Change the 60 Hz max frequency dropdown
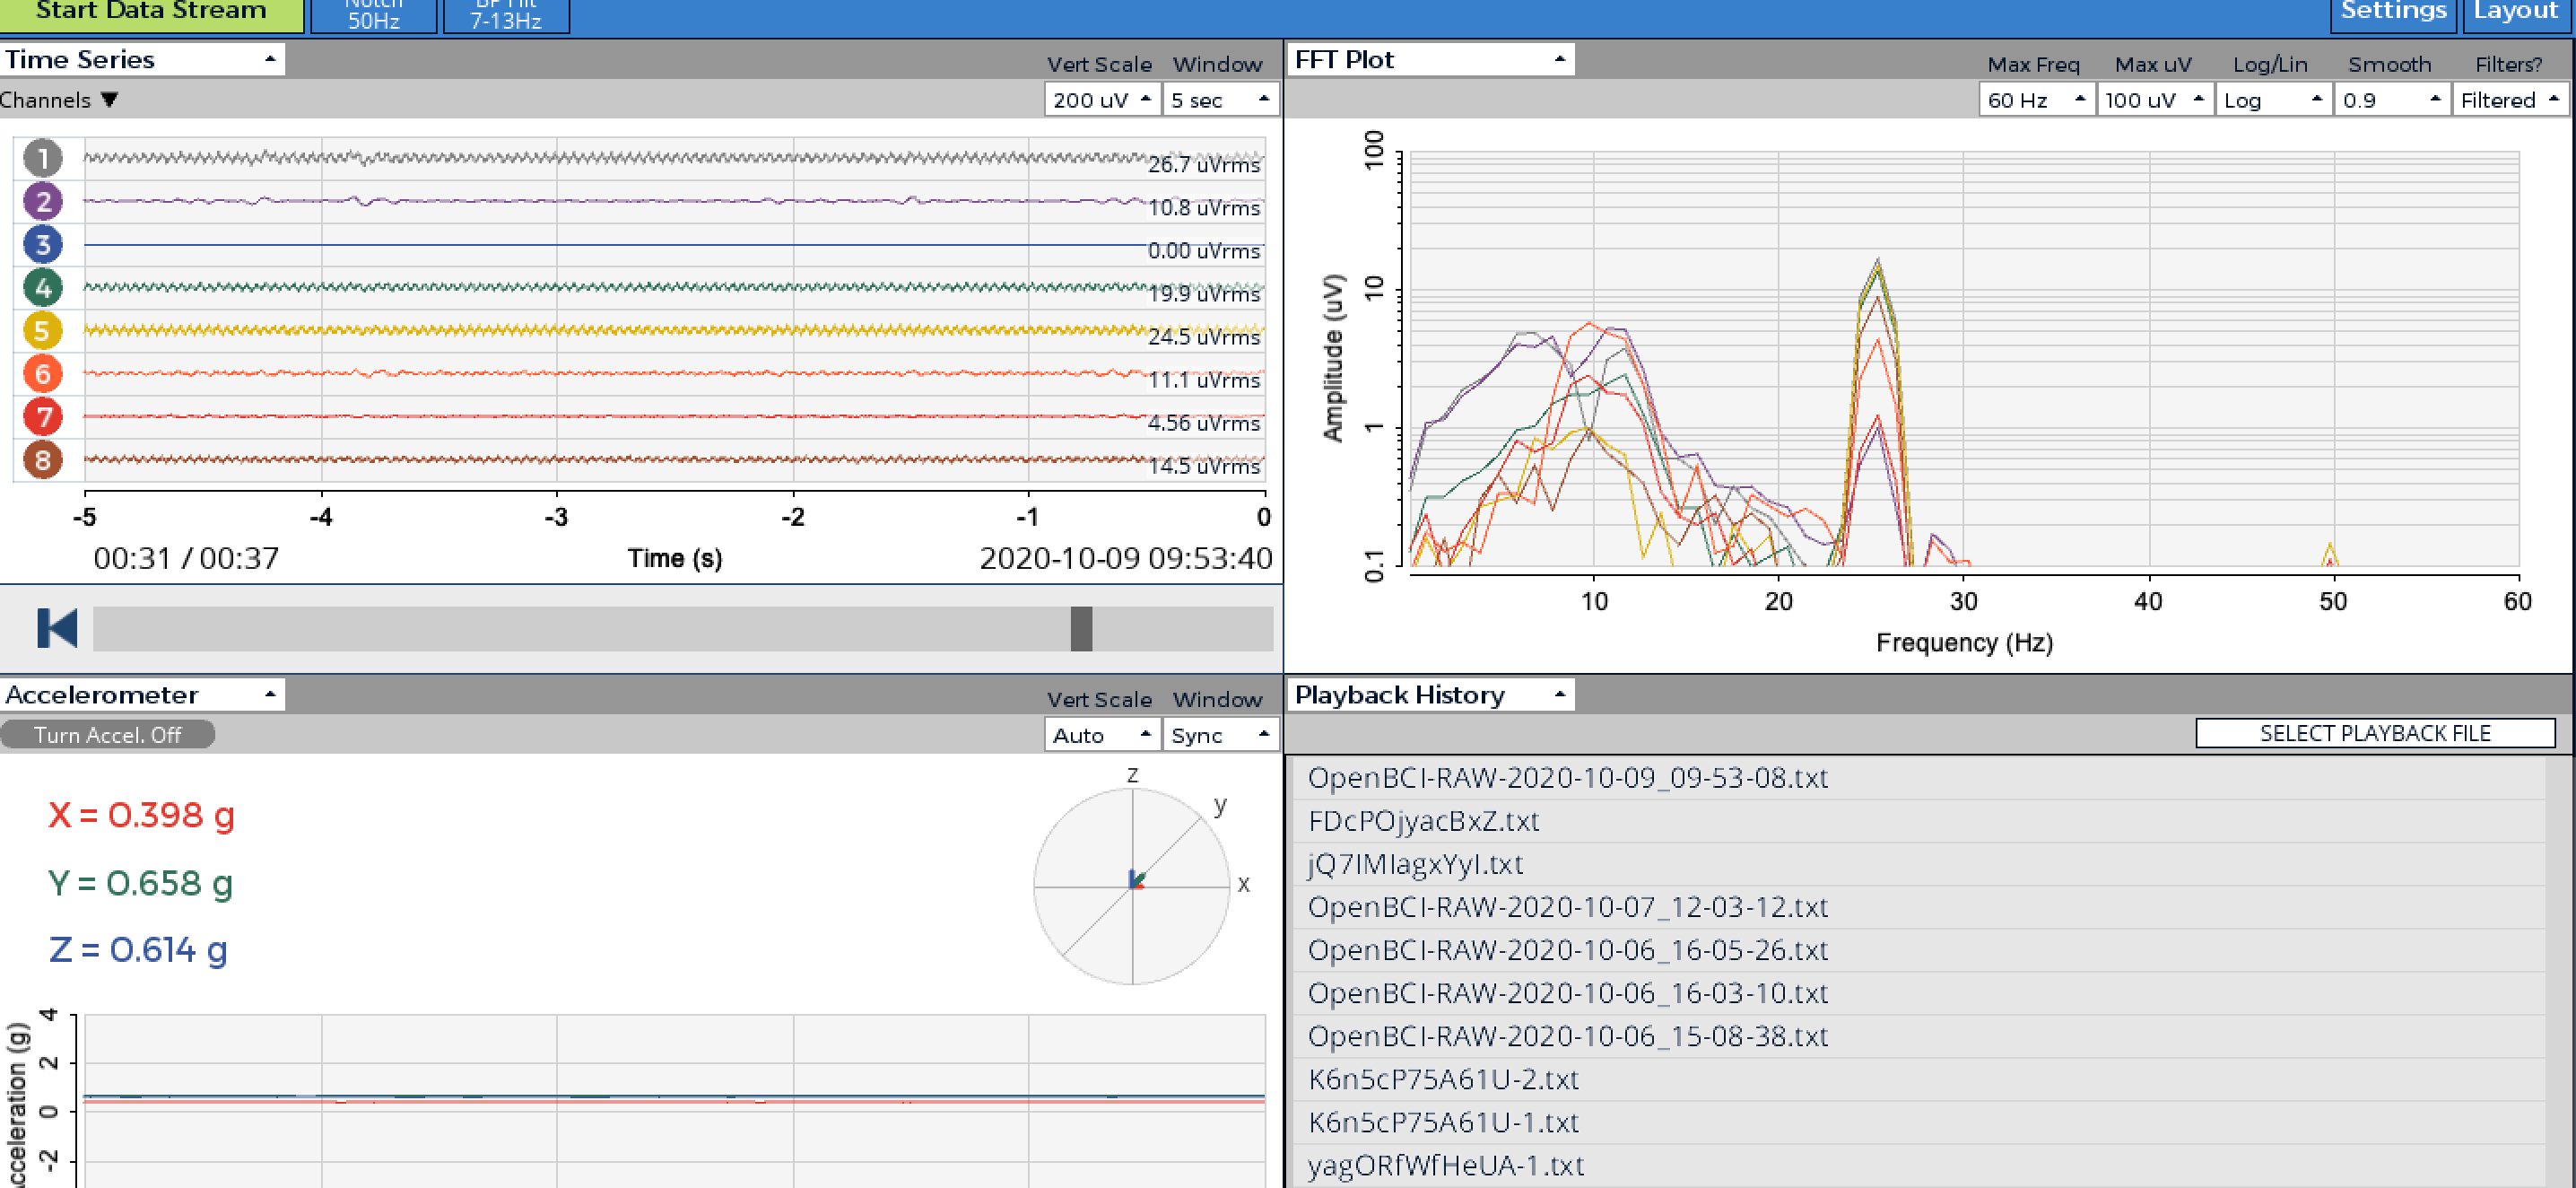2576x1188 pixels. tap(2036, 100)
